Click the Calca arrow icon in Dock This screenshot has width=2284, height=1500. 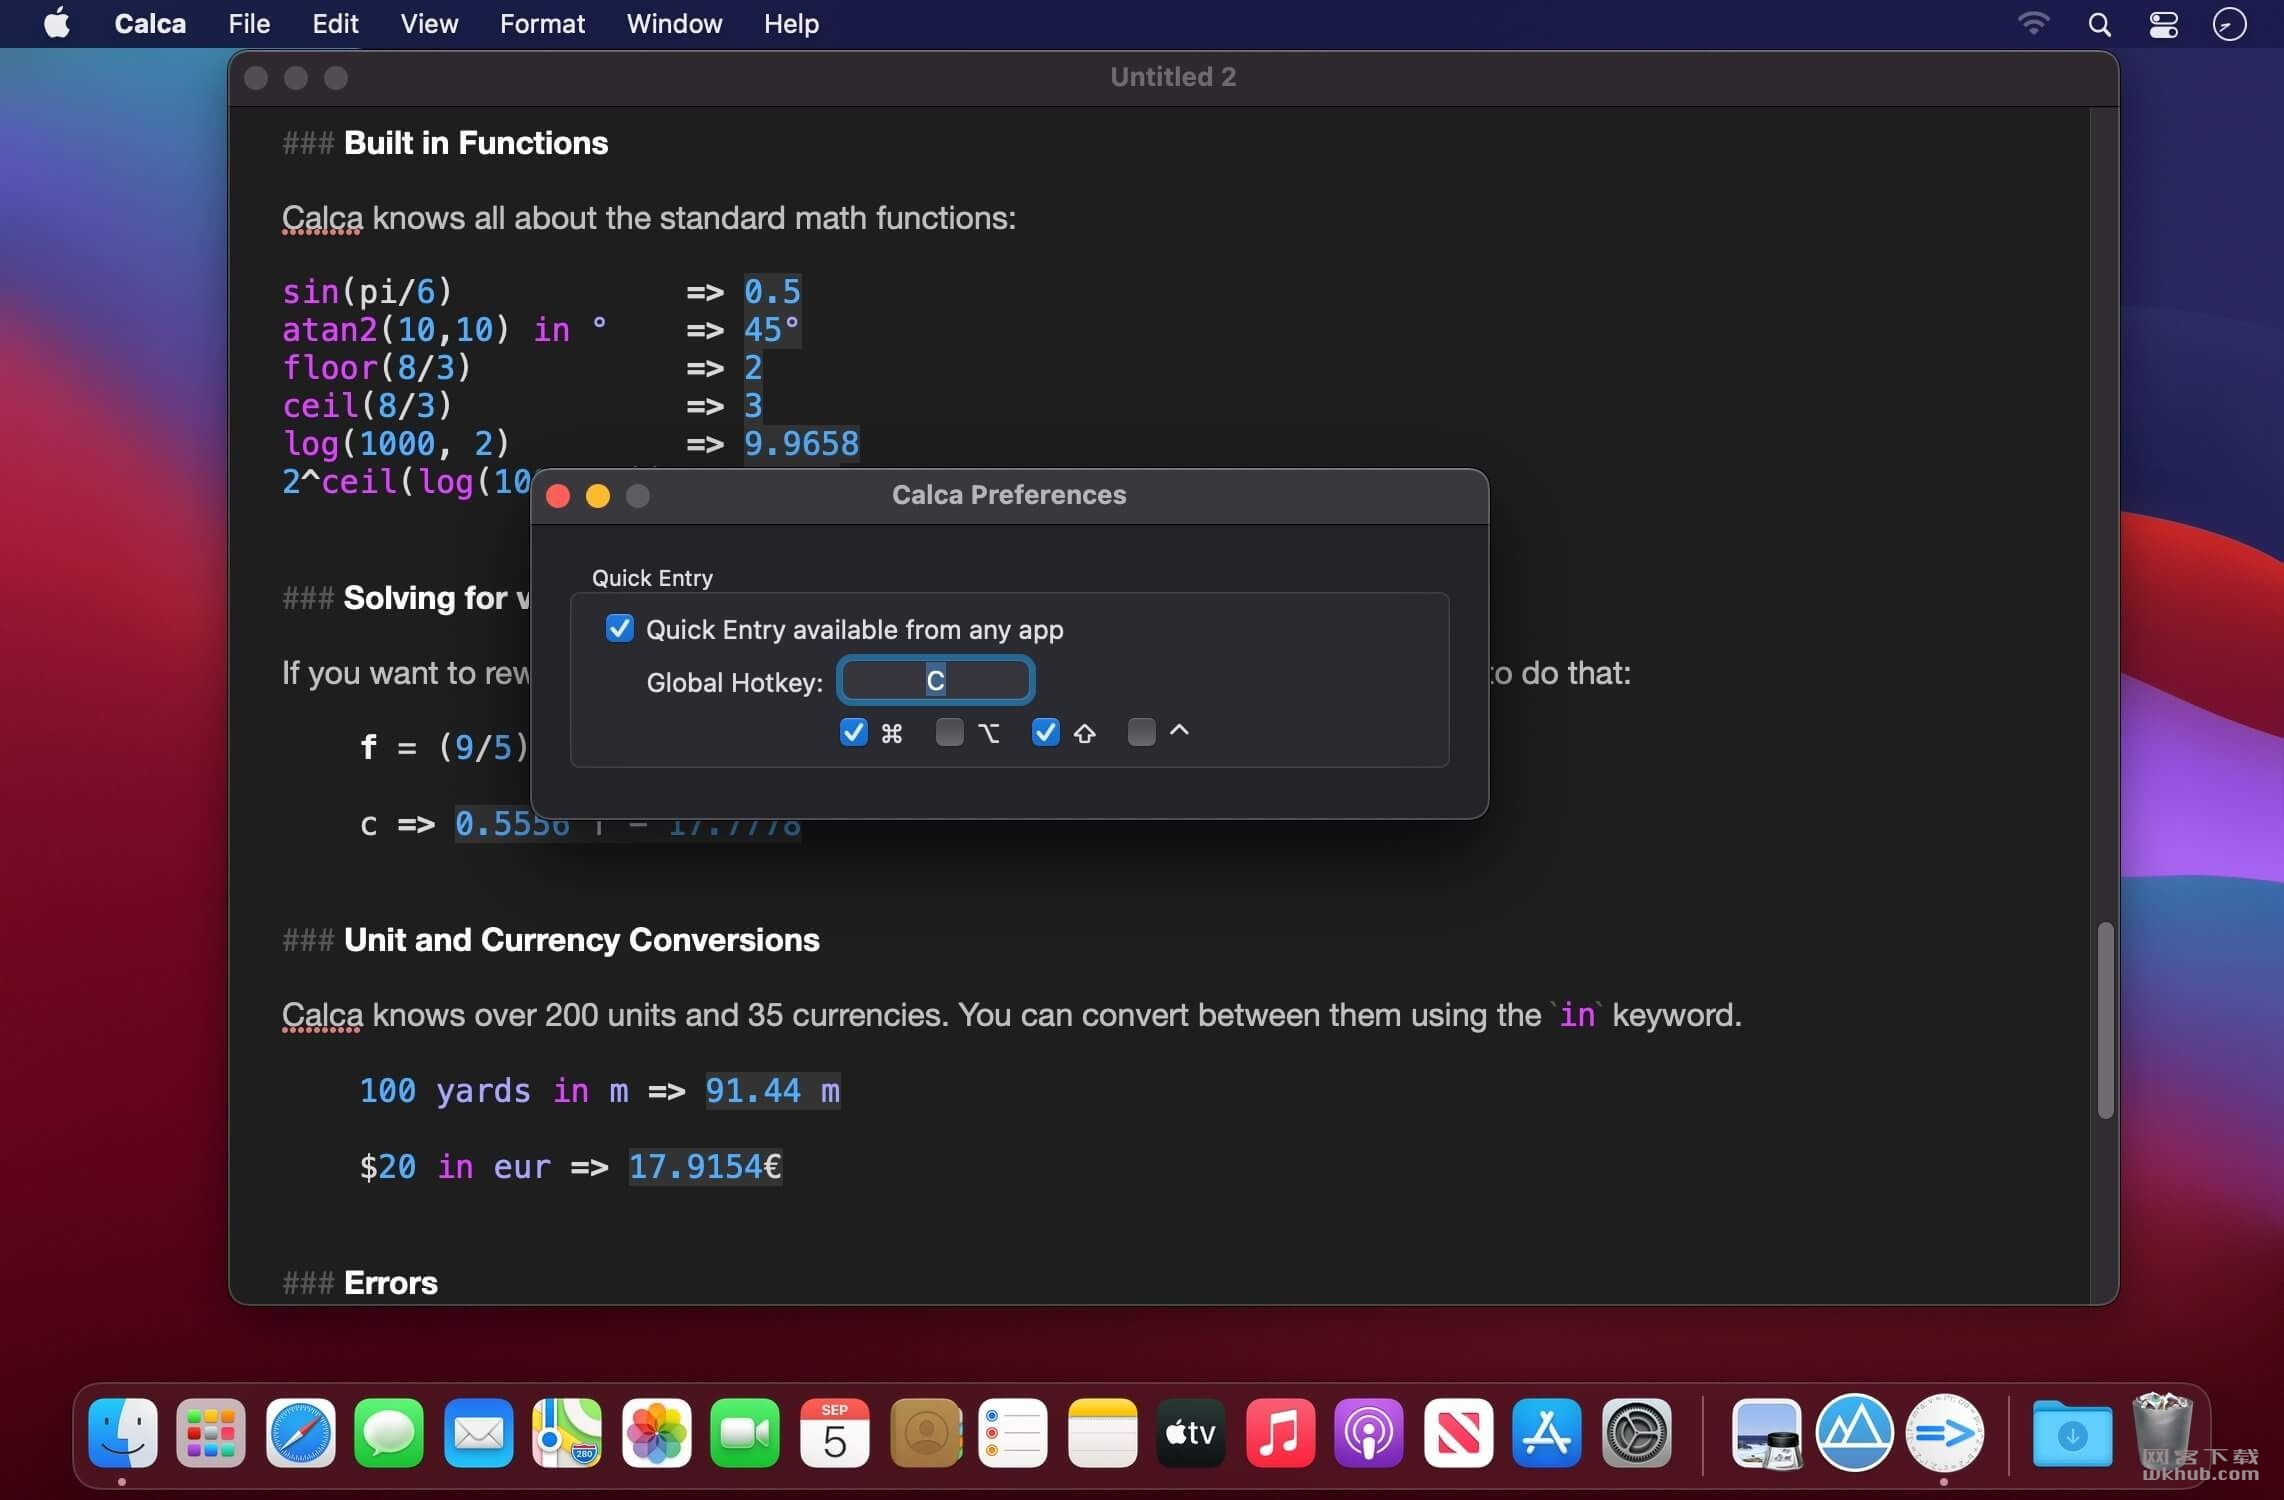coord(1944,1432)
